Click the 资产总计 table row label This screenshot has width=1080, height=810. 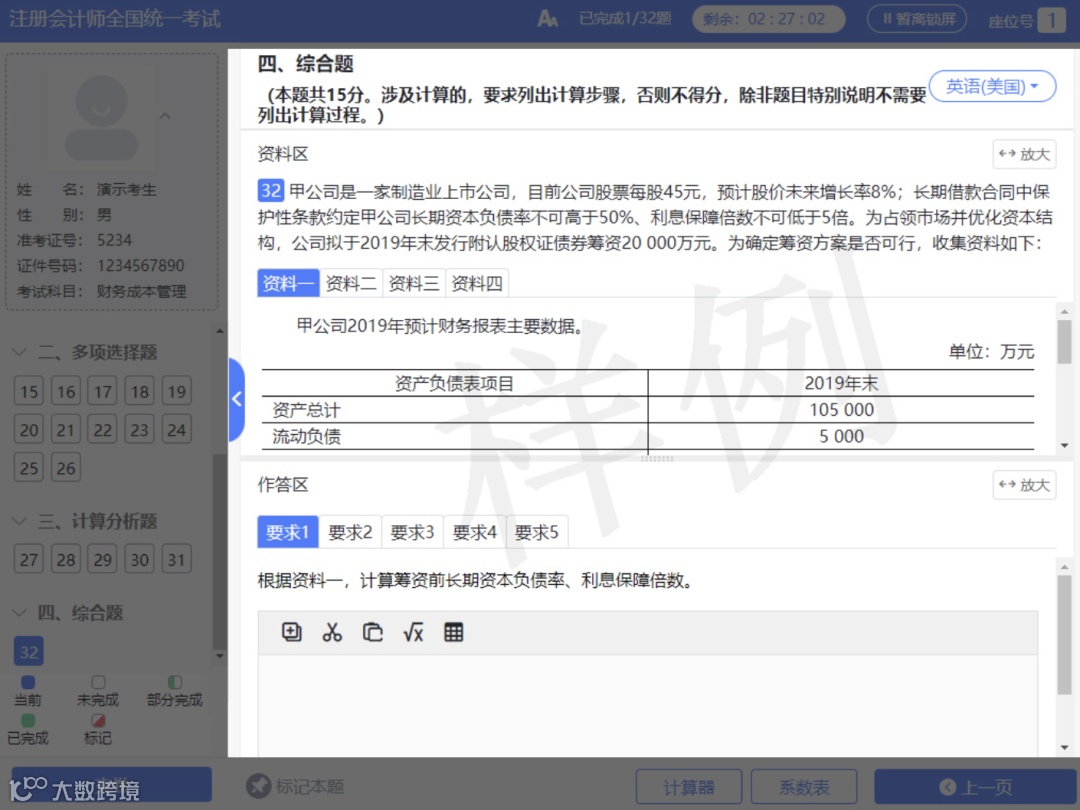307,410
